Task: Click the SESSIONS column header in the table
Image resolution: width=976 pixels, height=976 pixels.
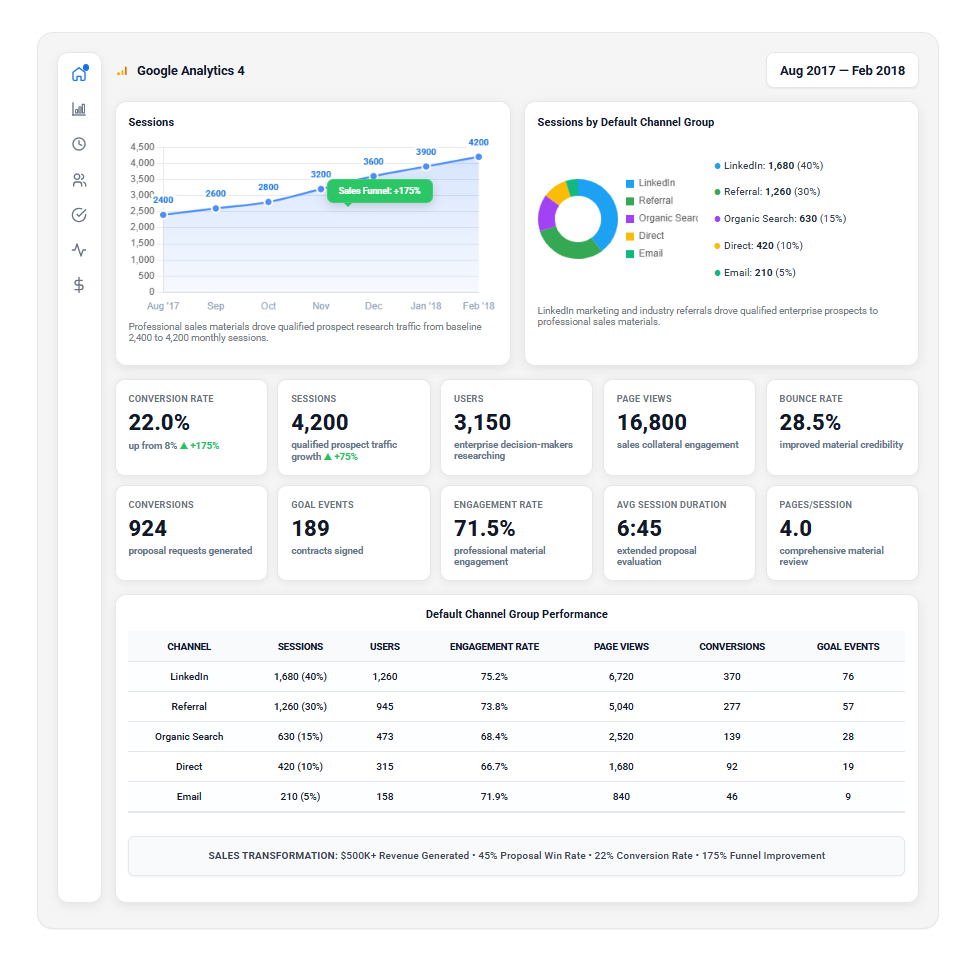Action: click(300, 647)
